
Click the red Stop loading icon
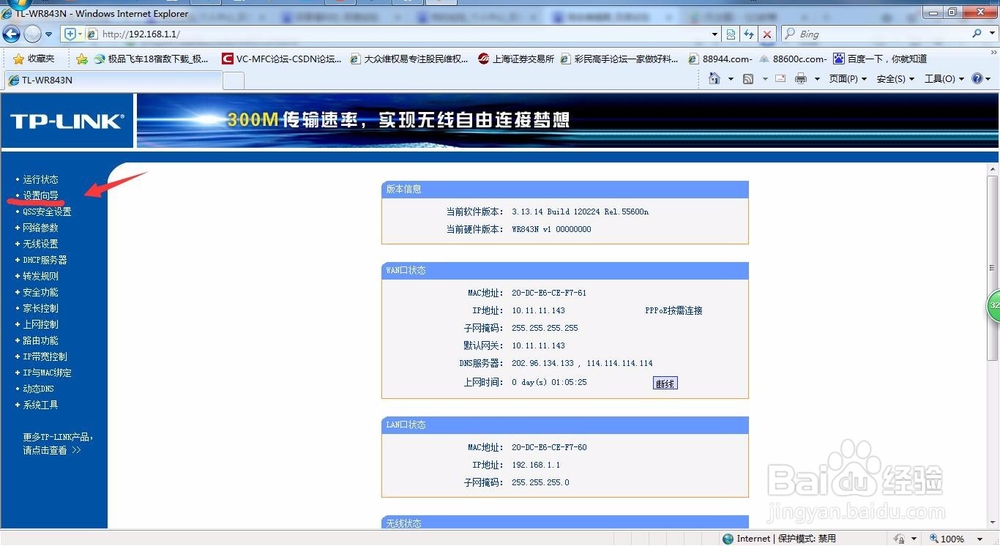coord(767,34)
